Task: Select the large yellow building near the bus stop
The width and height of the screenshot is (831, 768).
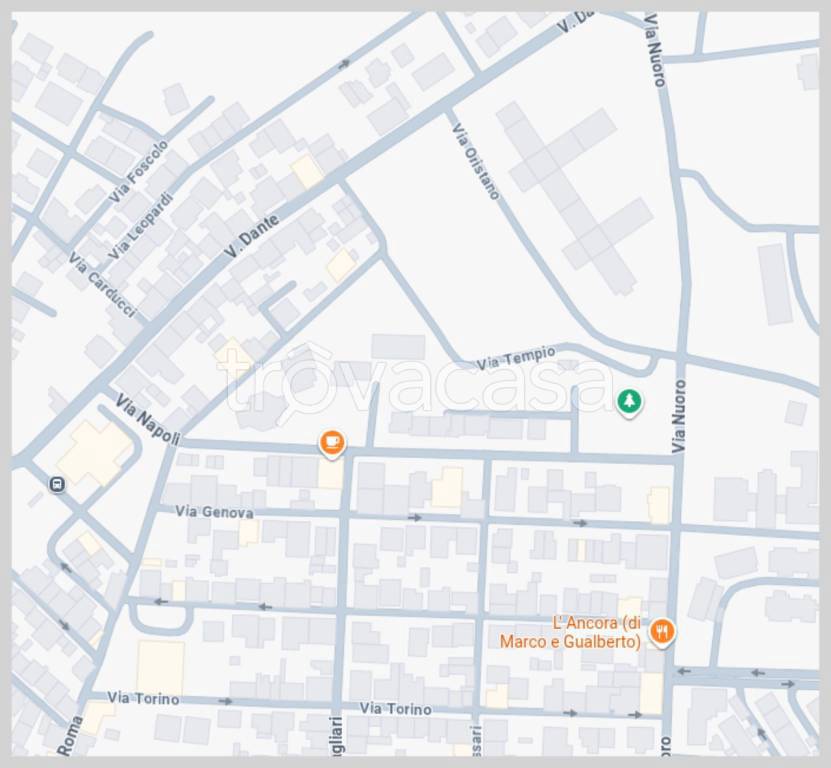Action: tap(95, 453)
